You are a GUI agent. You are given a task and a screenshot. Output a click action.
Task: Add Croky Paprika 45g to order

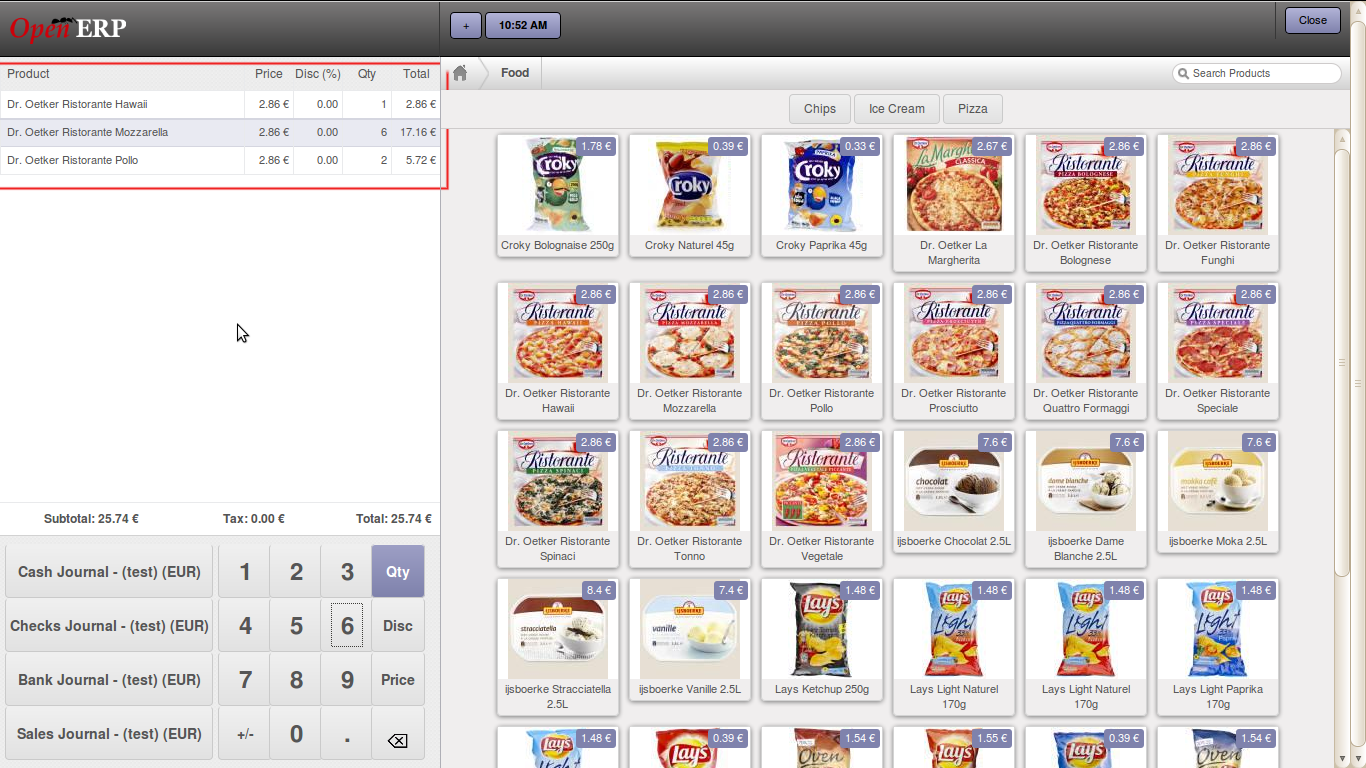coord(822,196)
